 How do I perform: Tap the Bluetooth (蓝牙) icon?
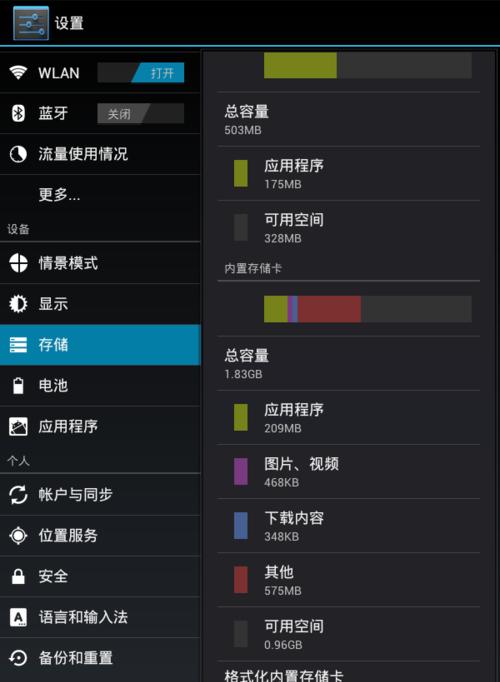(x=18, y=114)
